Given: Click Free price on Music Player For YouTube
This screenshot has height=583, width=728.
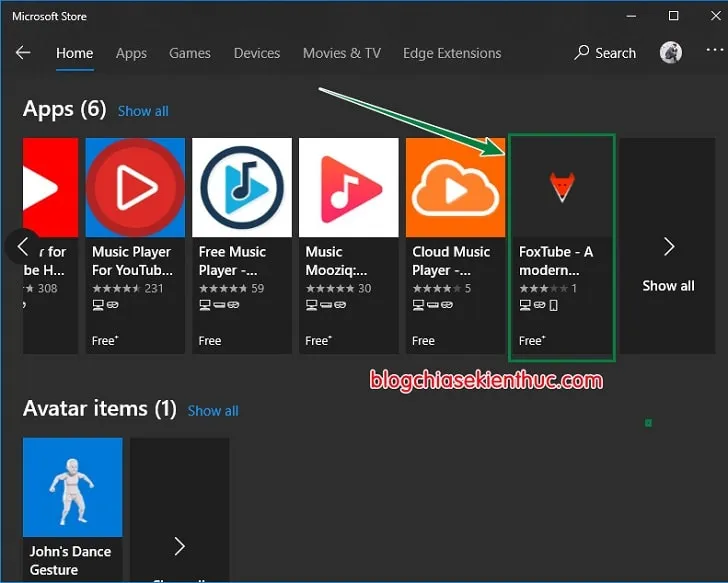Looking at the screenshot, I should tap(105, 341).
